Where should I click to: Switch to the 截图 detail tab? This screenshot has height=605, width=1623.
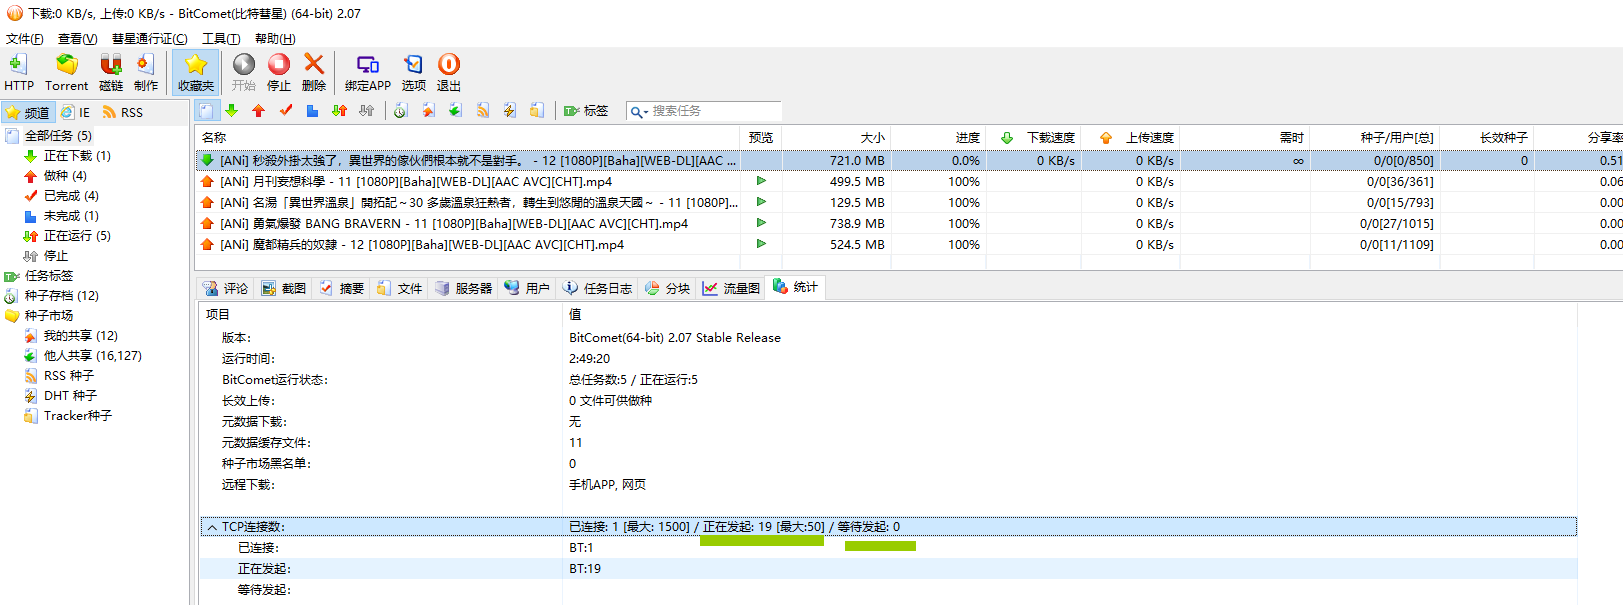(x=284, y=288)
